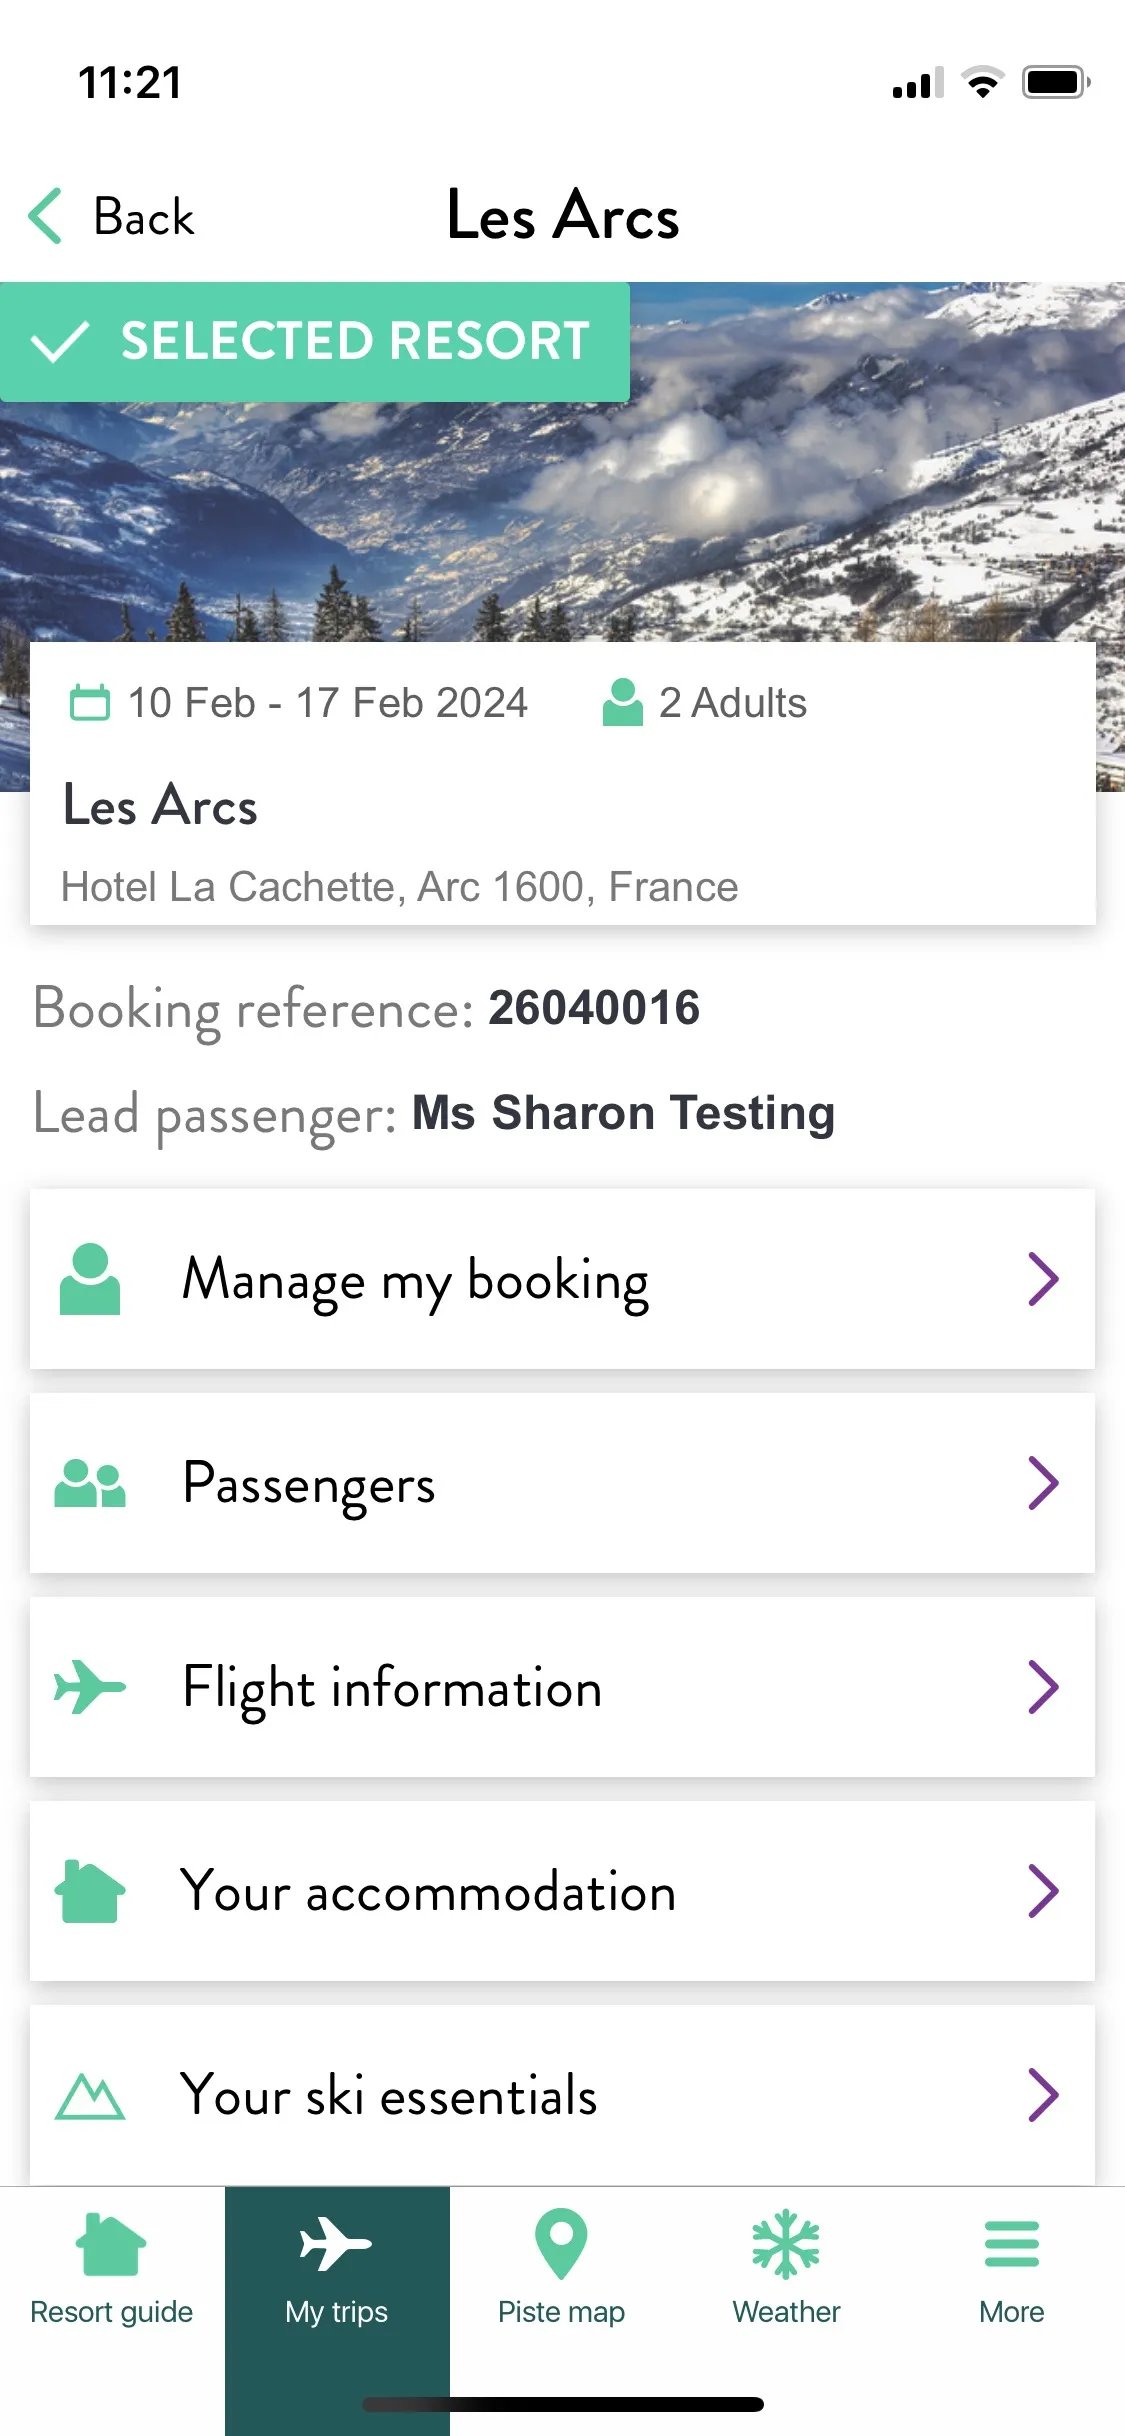Switch to the Weather tab label
This screenshot has width=1125, height=2436.
(x=786, y=2312)
